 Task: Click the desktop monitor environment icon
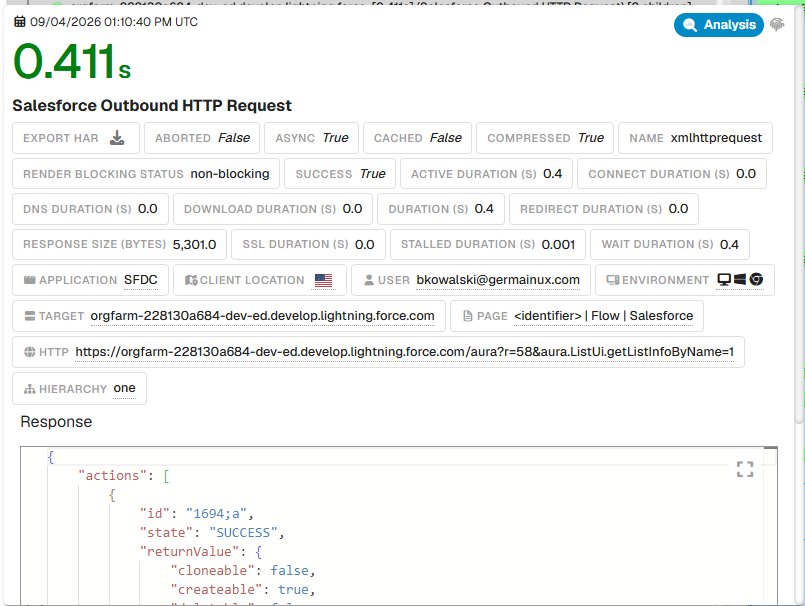(724, 279)
